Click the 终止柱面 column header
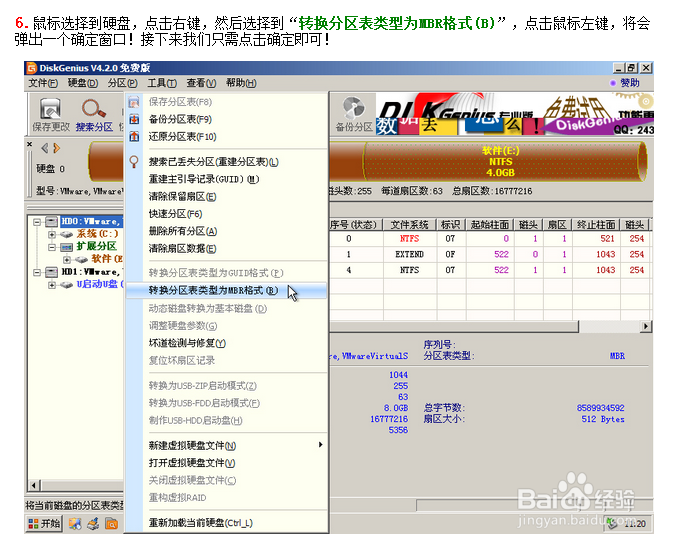The image size is (675, 544). click(596, 225)
